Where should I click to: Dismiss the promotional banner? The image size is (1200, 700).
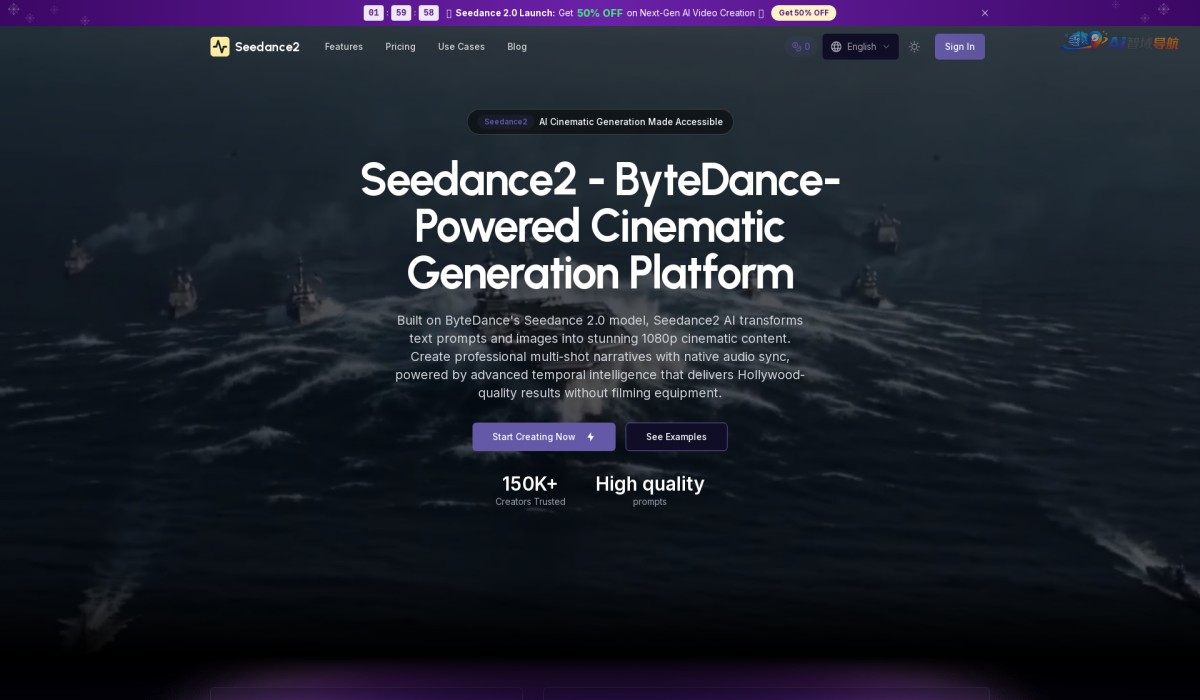(x=984, y=13)
